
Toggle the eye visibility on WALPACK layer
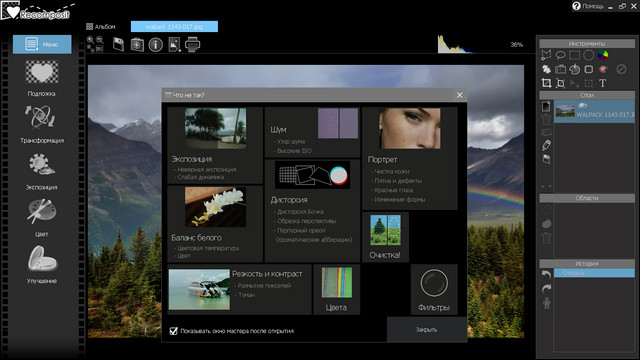[x=582, y=105]
